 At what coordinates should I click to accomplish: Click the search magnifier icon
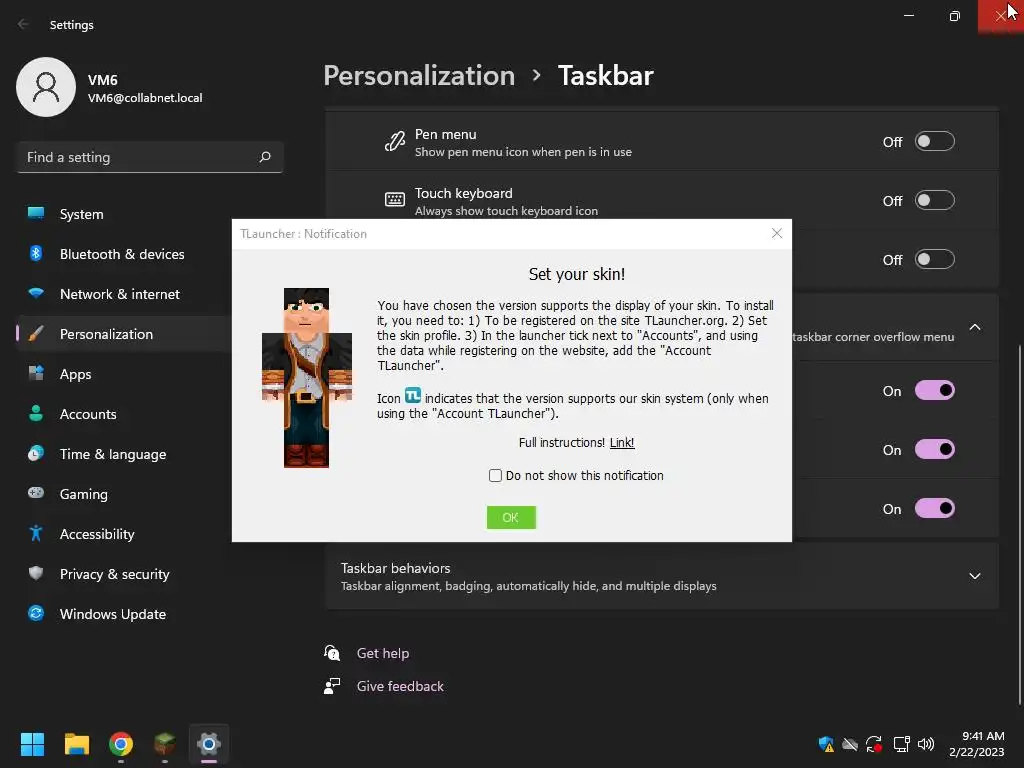[x=264, y=157]
